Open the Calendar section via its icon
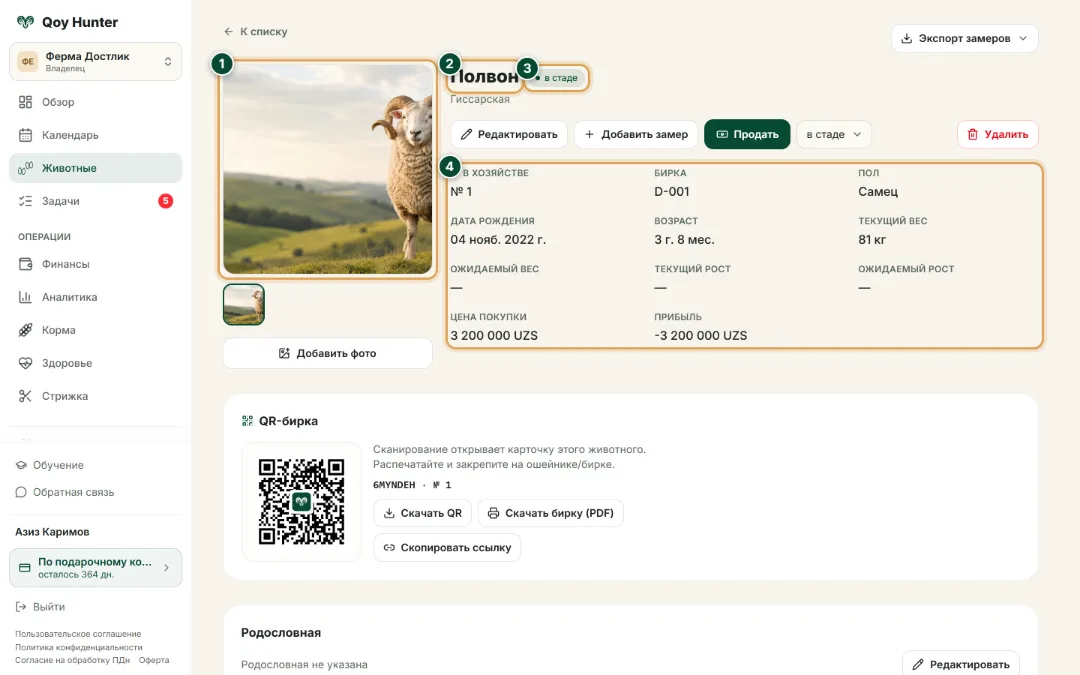 tap(25, 135)
